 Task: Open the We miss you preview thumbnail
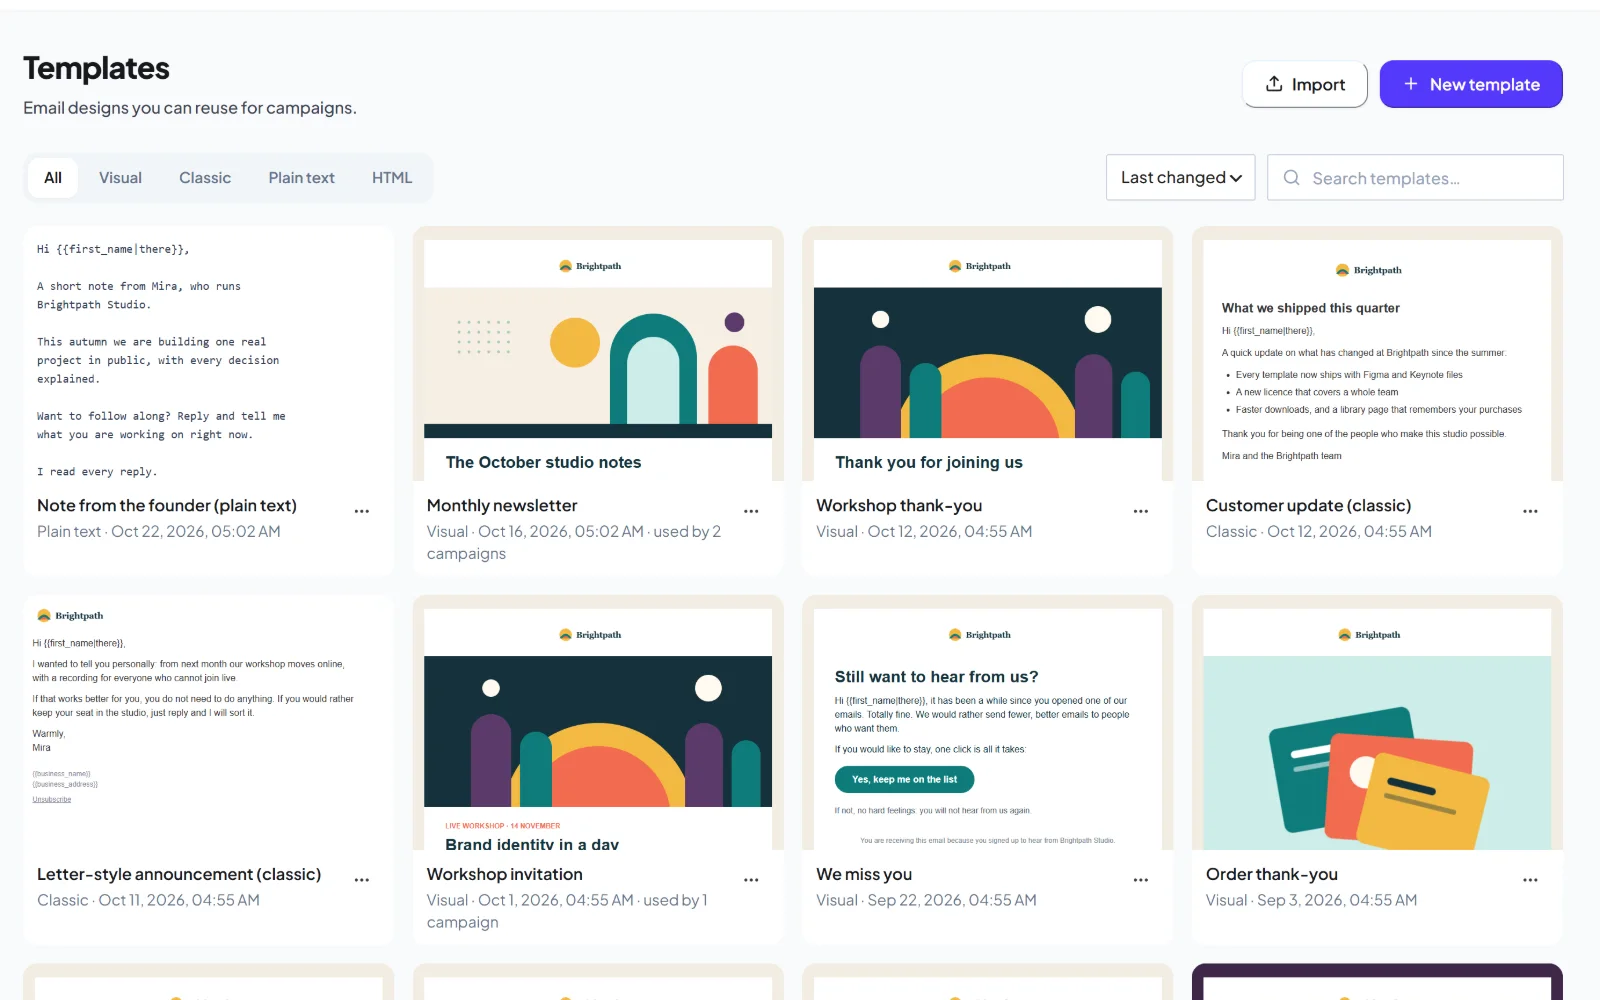pos(988,723)
